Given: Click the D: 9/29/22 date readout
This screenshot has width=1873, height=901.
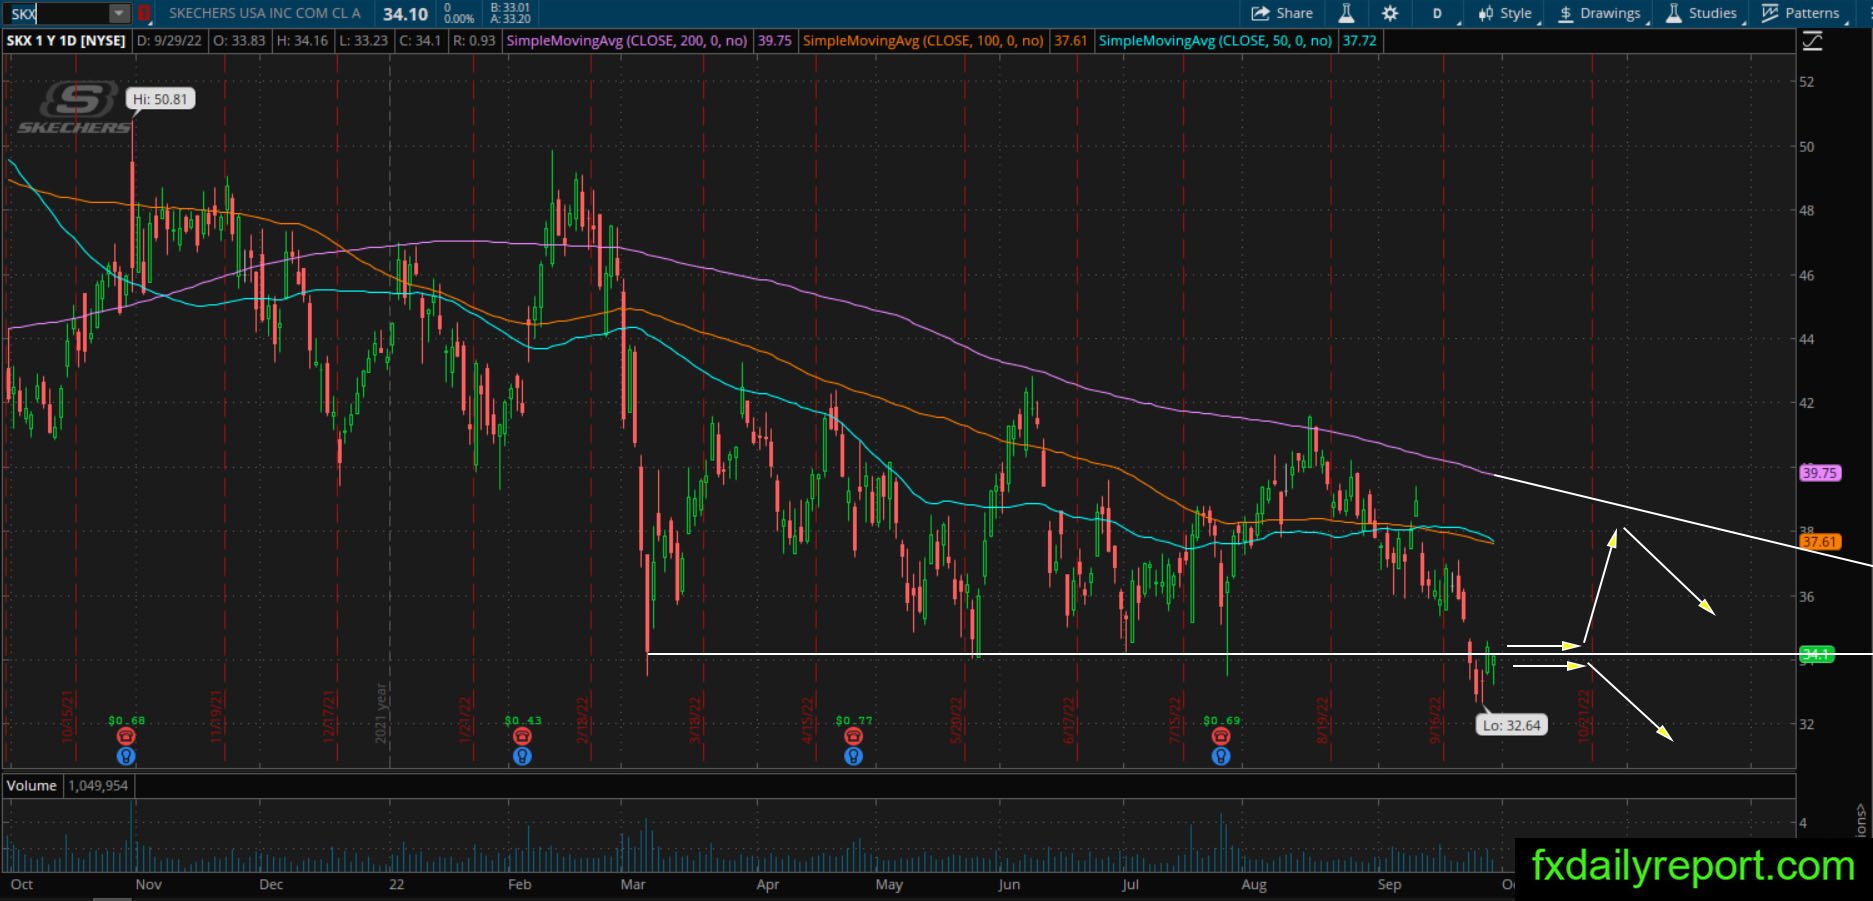Looking at the screenshot, I should point(169,41).
